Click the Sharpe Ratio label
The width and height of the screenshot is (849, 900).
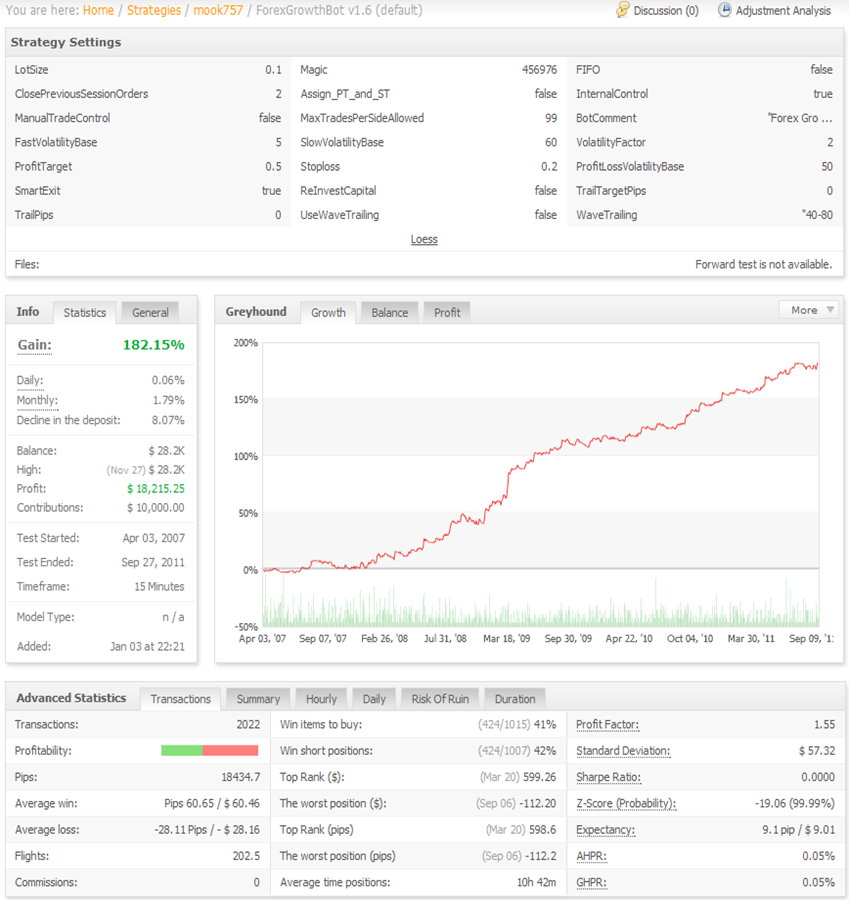click(608, 777)
